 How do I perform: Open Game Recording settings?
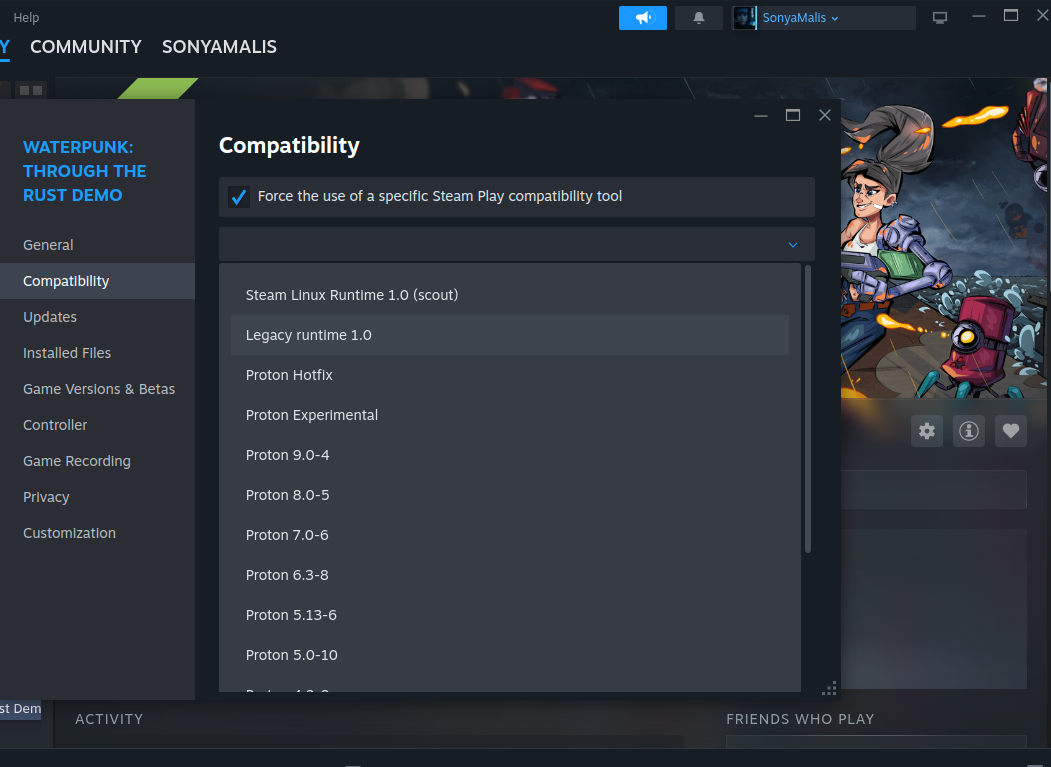coord(97,461)
